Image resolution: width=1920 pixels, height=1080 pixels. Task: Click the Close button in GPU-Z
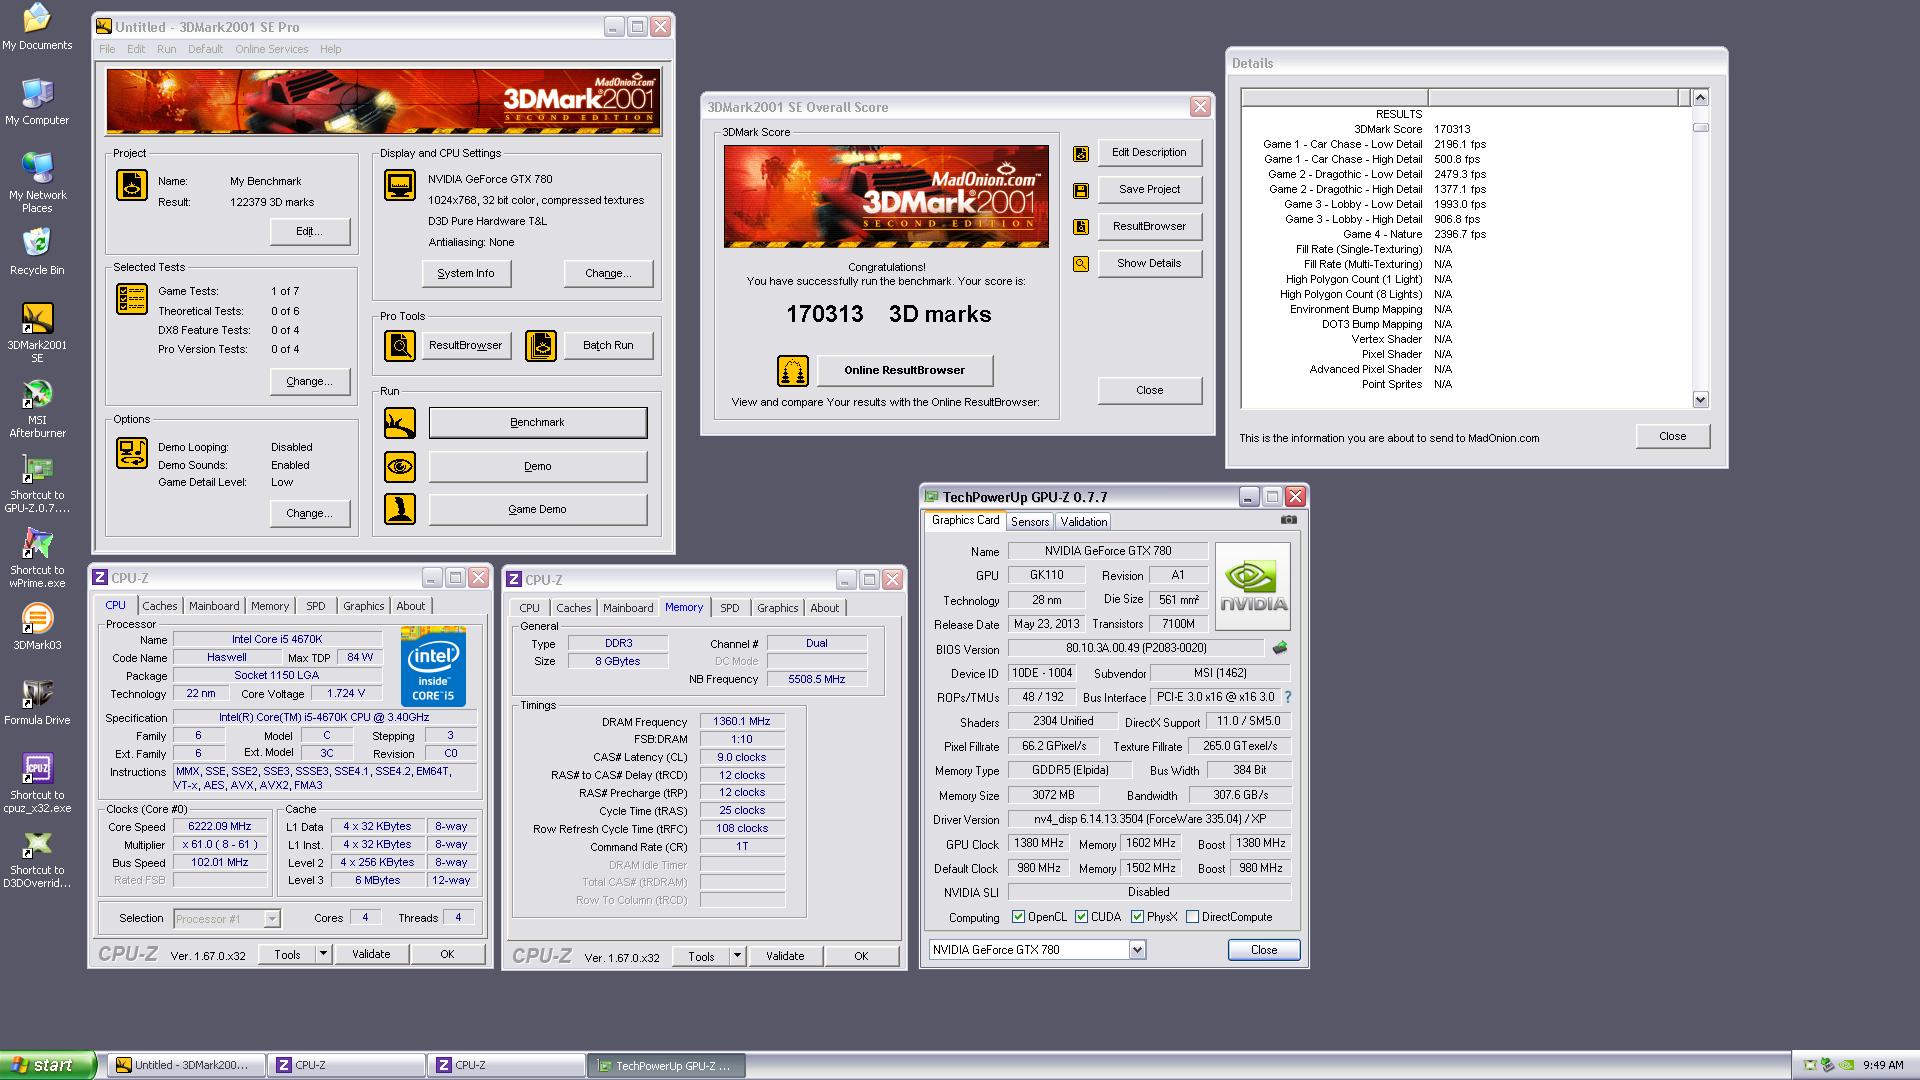[x=1264, y=950]
